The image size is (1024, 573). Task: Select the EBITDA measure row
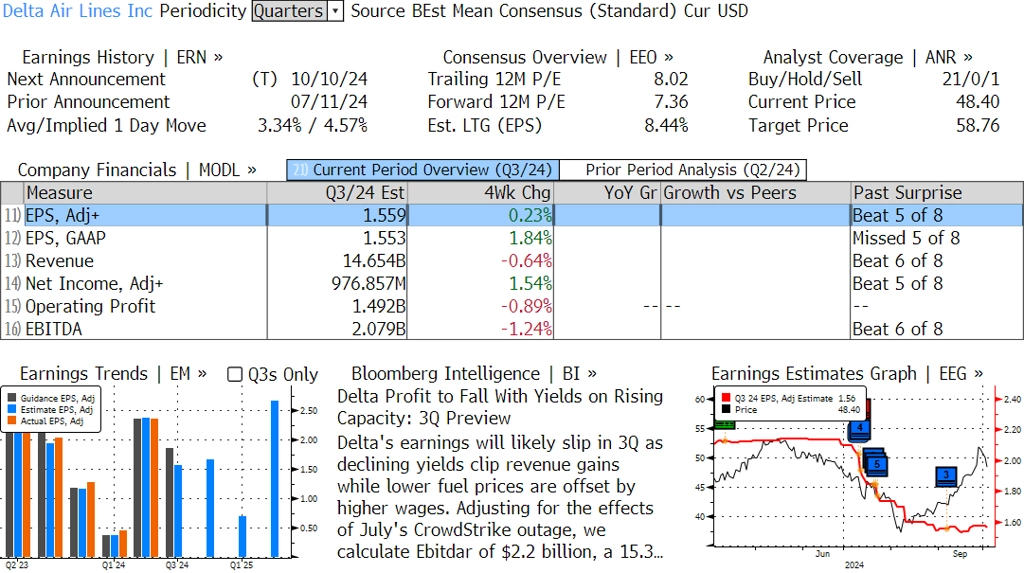point(512,329)
